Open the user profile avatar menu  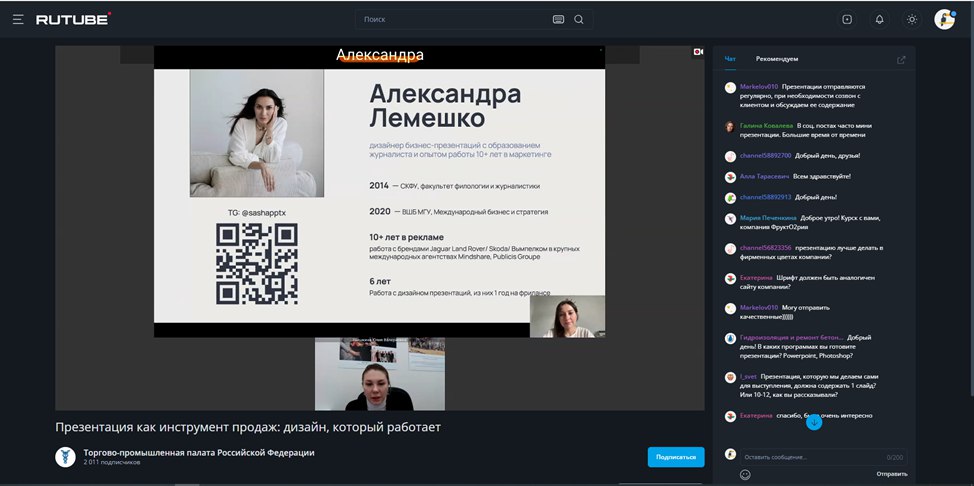click(945, 19)
